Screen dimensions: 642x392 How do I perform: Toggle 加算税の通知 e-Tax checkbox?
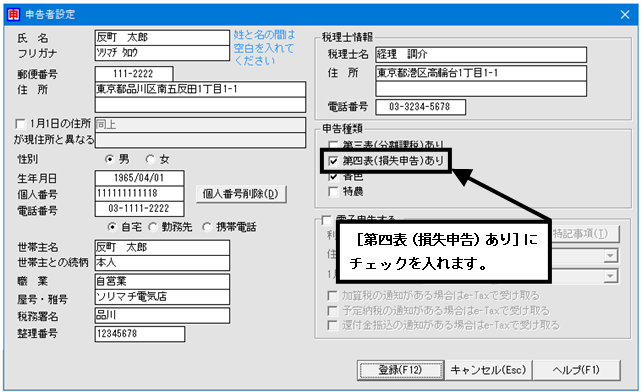click(332, 295)
